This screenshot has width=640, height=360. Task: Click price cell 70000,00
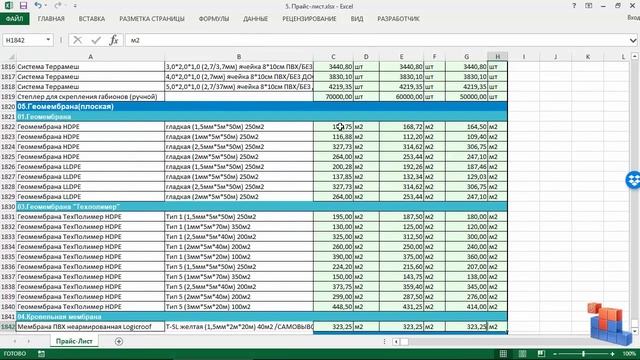(x=333, y=97)
